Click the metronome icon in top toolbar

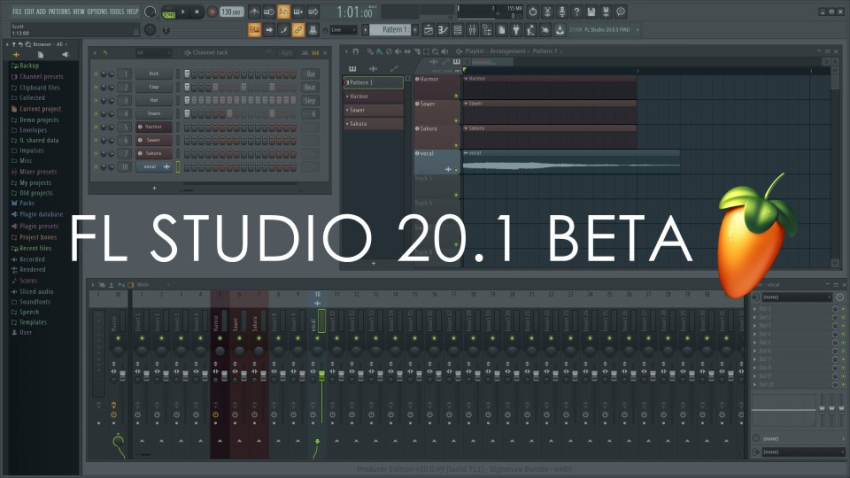[x=254, y=11]
